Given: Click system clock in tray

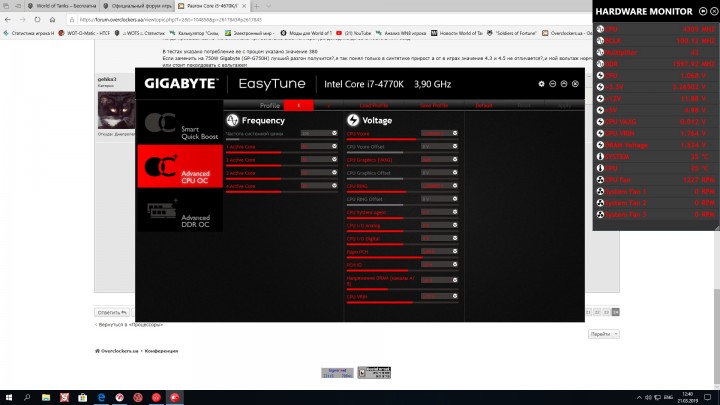Looking at the screenshot, I should pyautogui.click(x=687, y=398).
